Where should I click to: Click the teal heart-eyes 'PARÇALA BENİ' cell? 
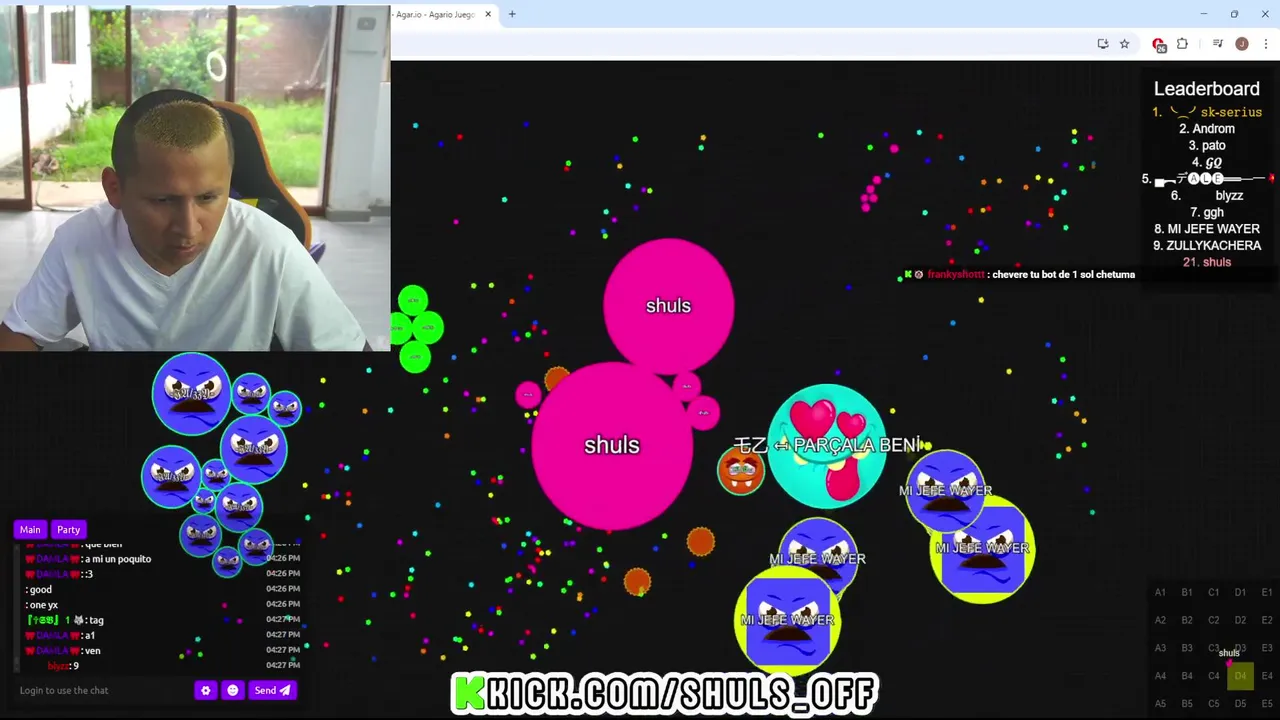point(827,446)
